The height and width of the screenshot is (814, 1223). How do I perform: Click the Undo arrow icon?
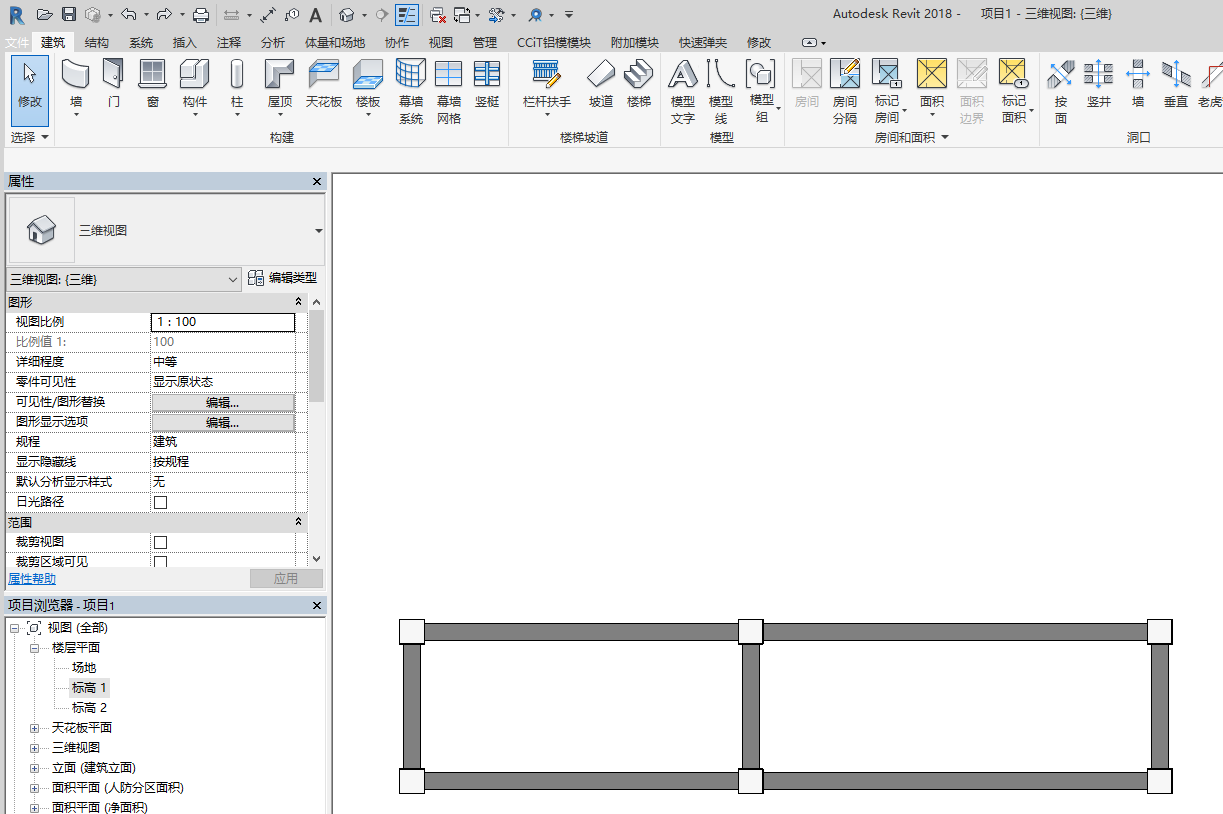click(128, 15)
